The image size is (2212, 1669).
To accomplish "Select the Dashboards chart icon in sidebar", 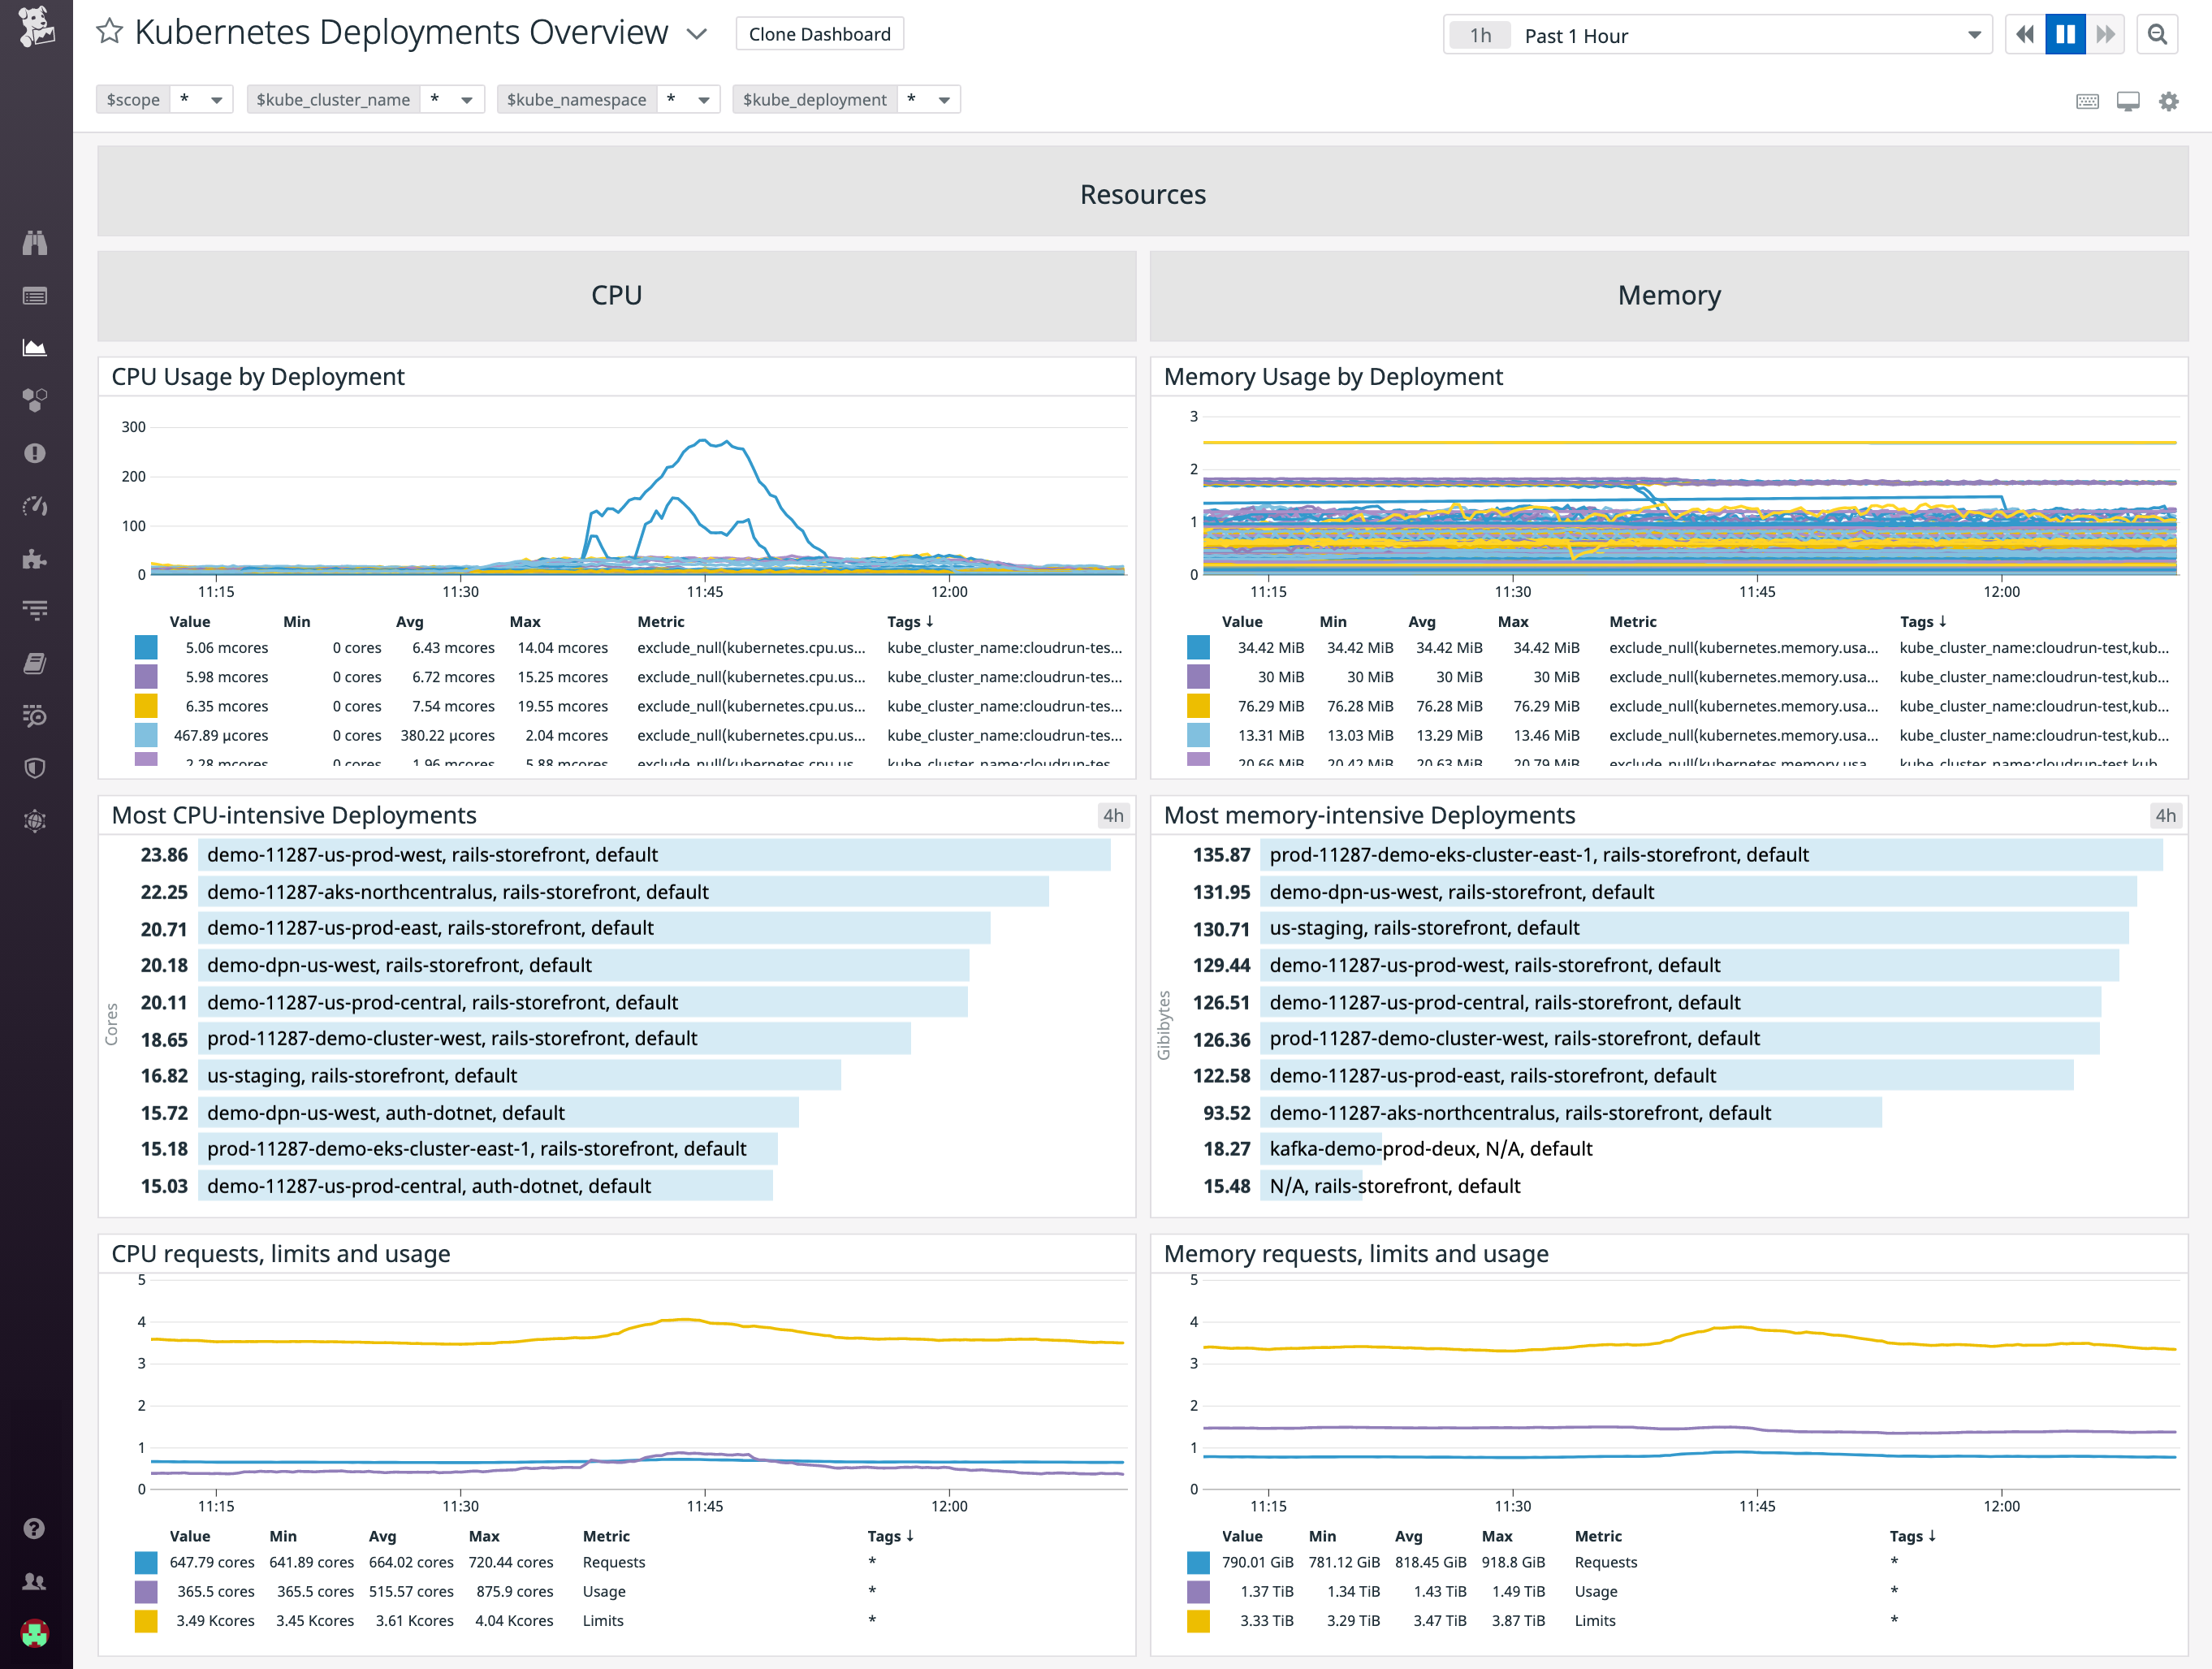I will point(35,348).
